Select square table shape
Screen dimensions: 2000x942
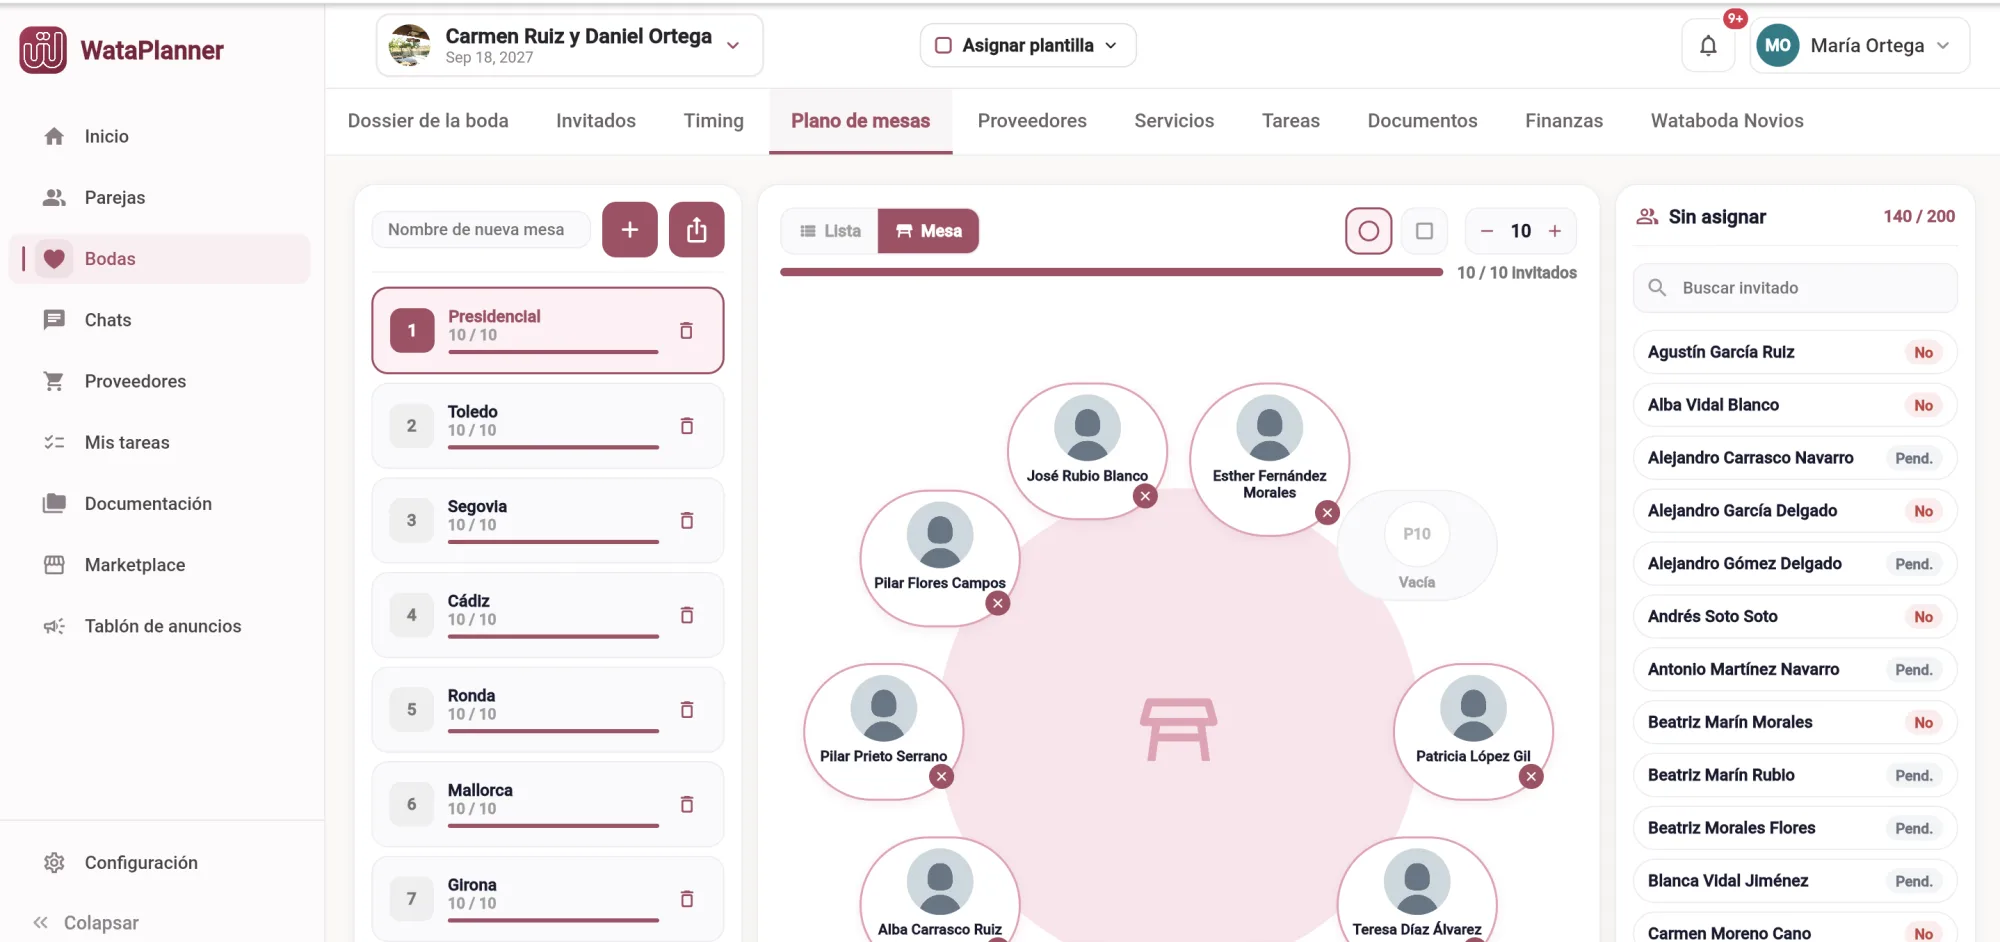click(x=1425, y=232)
